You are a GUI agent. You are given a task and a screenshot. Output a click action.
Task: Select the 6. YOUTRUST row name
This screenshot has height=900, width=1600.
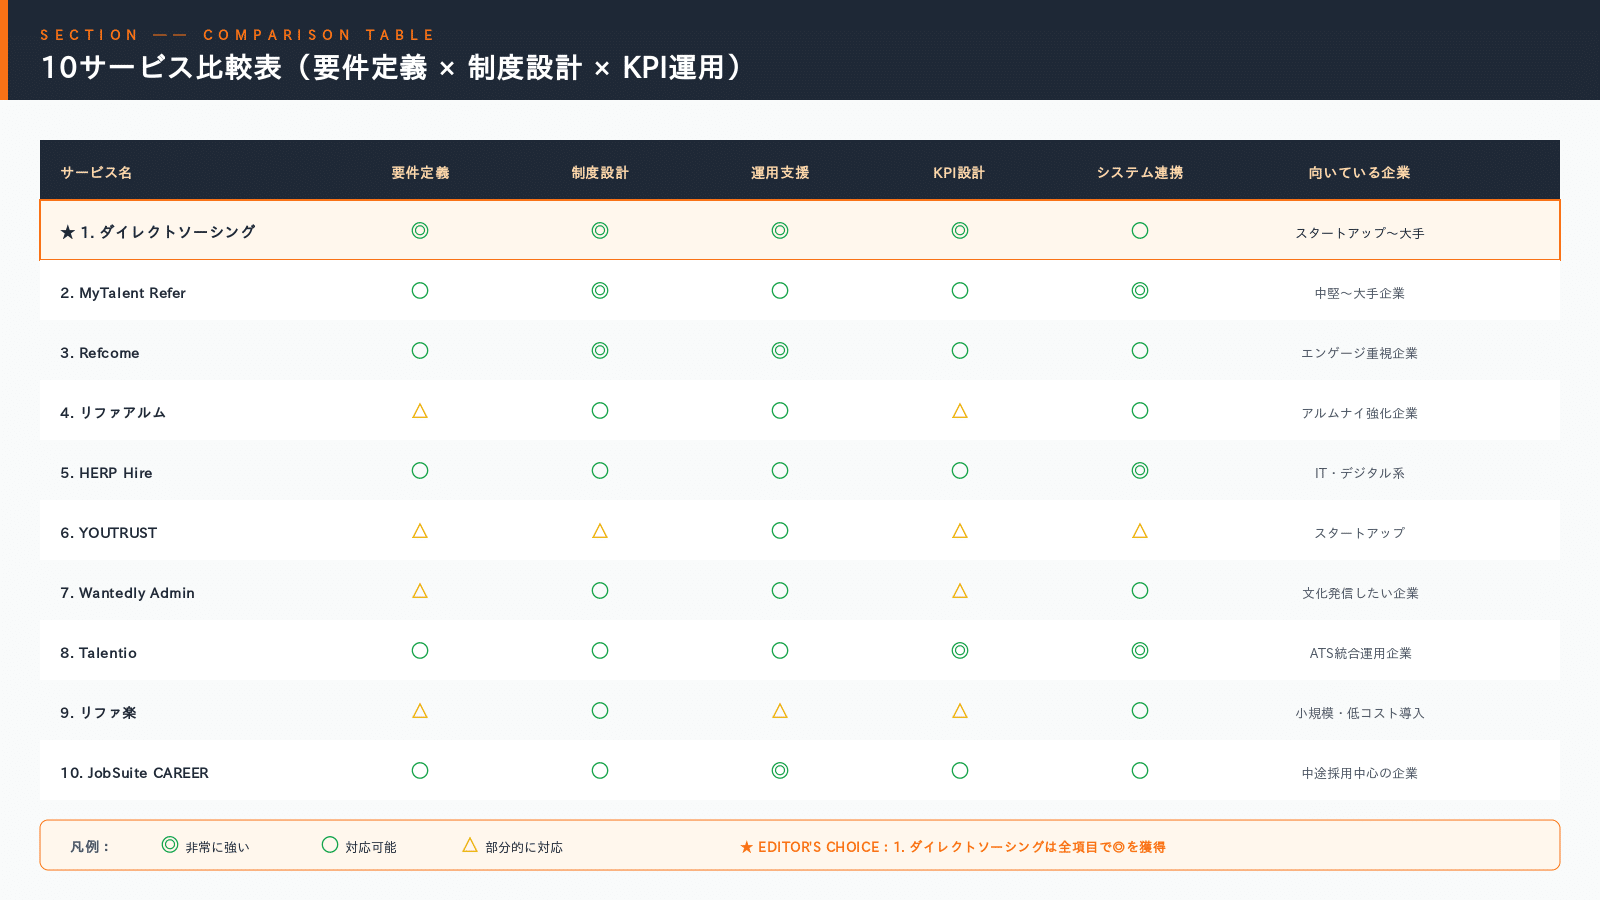pos(109,533)
